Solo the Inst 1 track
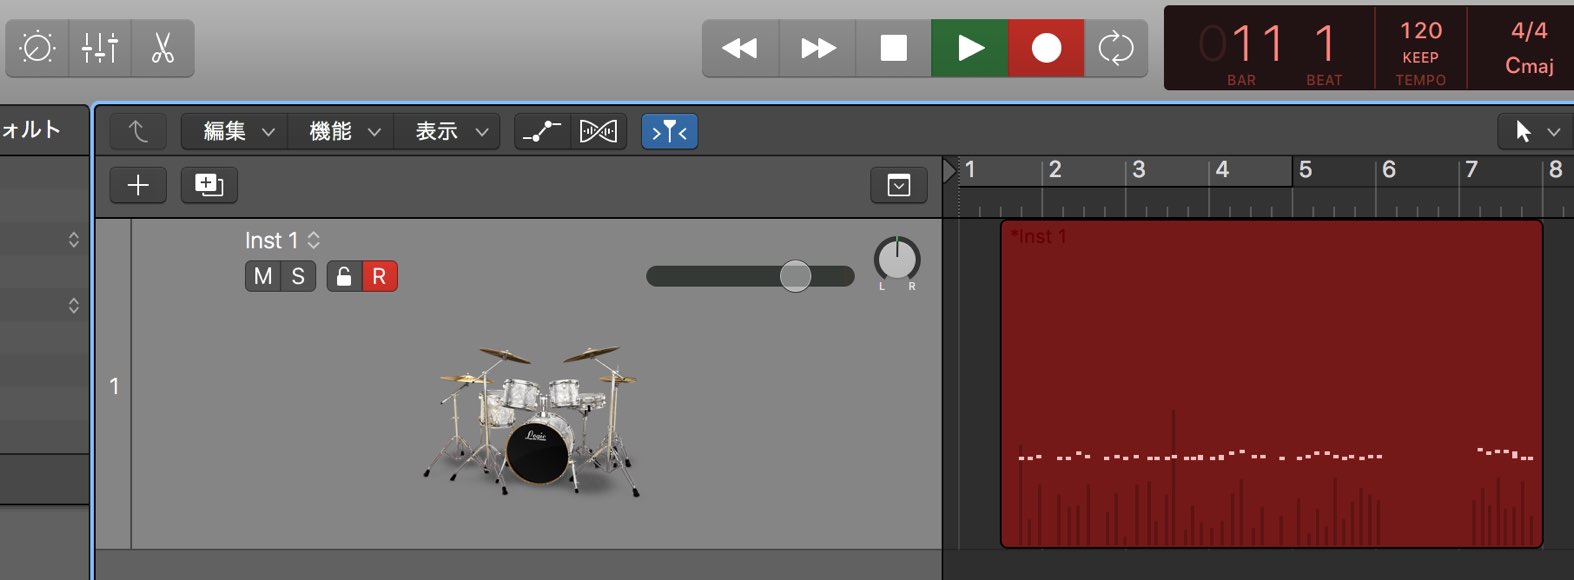 [x=298, y=276]
